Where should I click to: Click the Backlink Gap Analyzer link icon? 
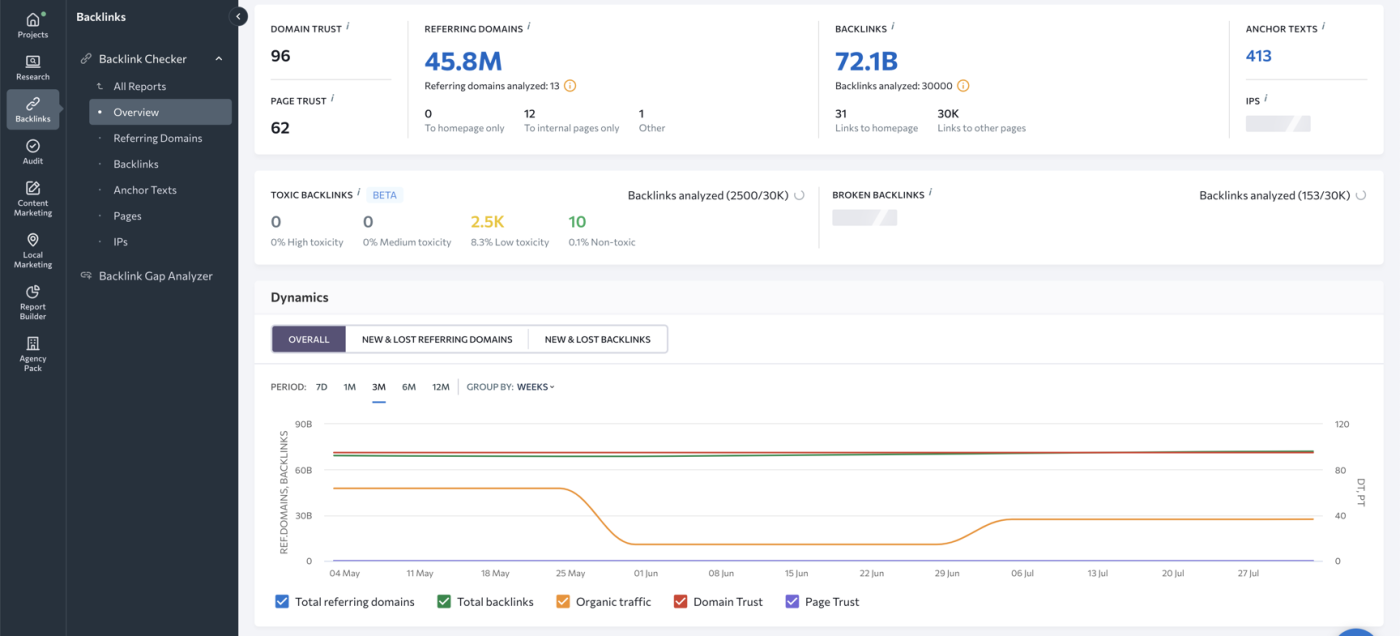click(x=86, y=276)
